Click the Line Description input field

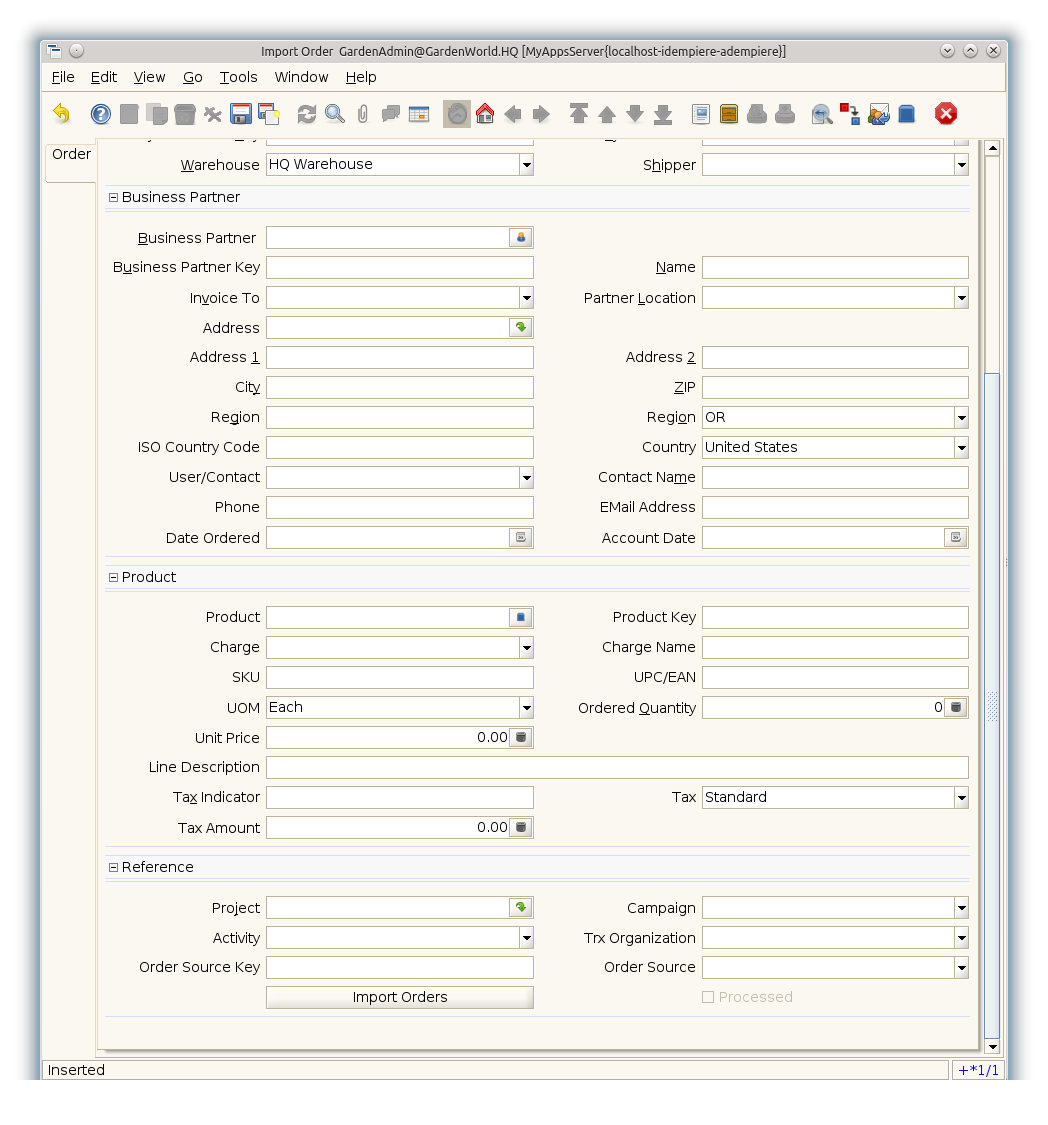[x=616, y=768]
